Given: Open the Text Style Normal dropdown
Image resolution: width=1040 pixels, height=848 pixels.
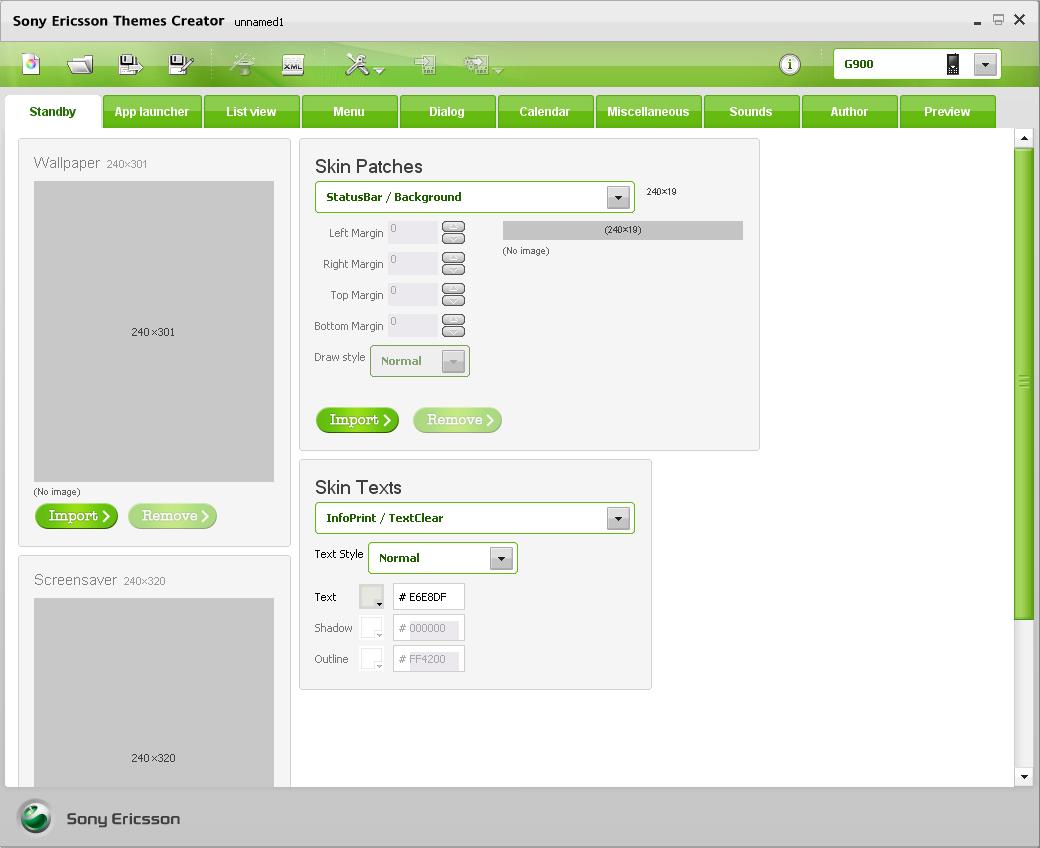Looking at the screenshot, I should (501, 558).
